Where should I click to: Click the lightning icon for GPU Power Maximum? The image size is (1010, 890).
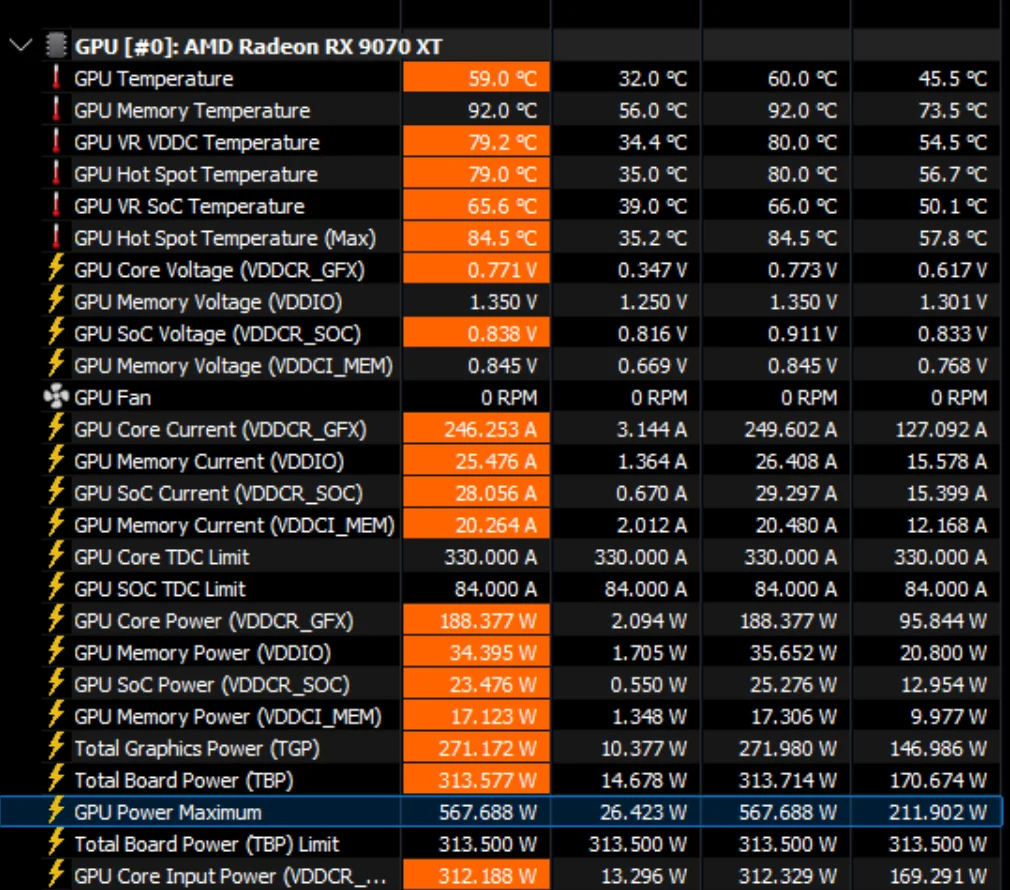click(56, 811)
